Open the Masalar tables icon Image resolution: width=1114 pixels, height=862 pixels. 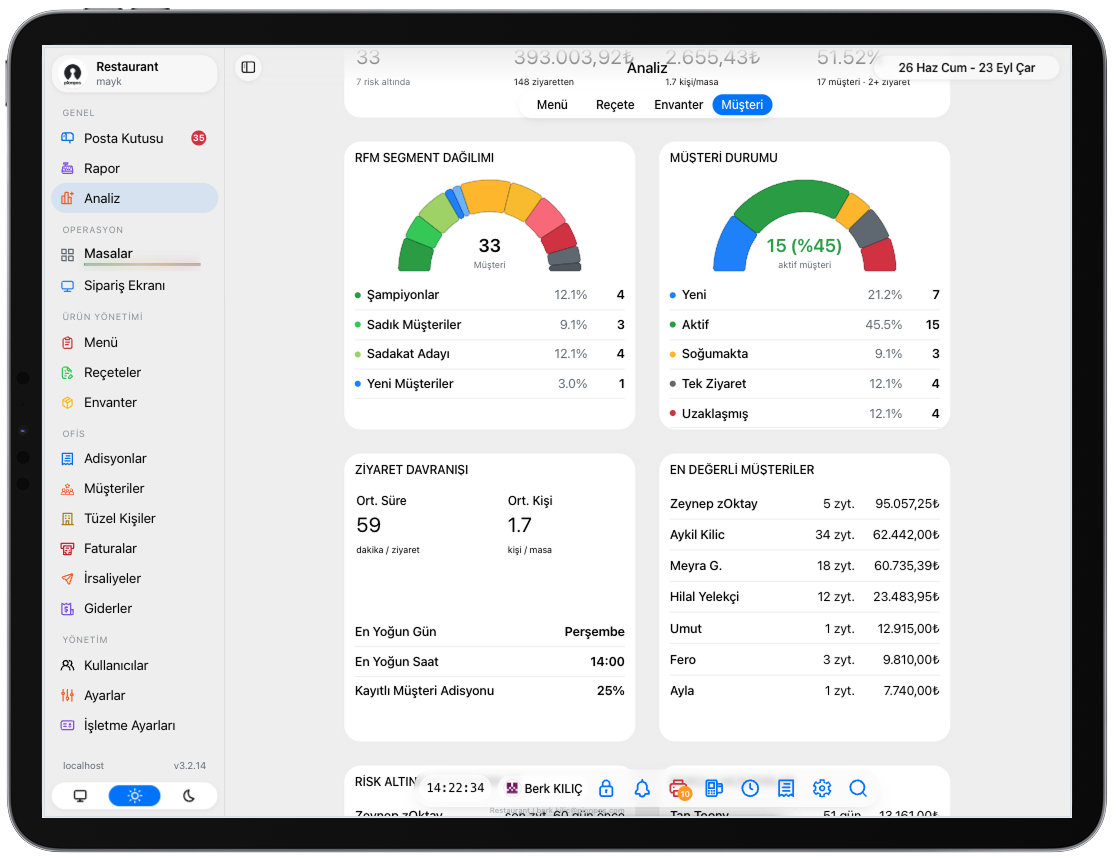(x=67, y=254)
